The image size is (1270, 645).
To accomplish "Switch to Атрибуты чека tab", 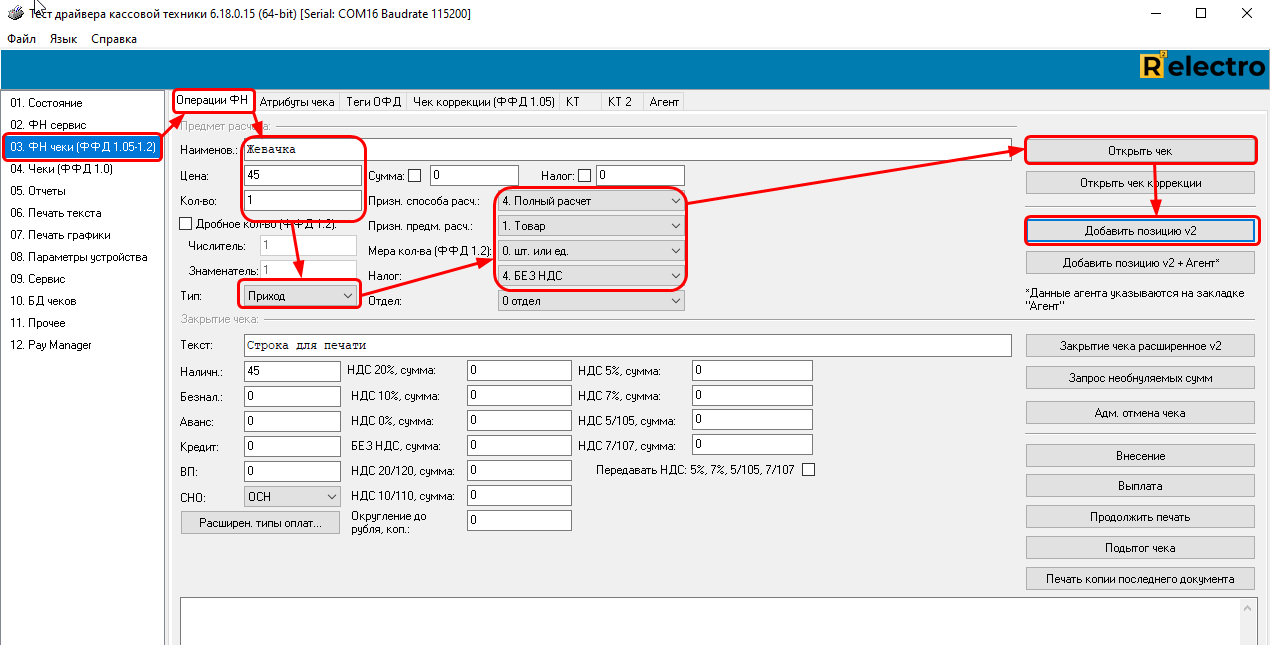I will click(297, 102).
